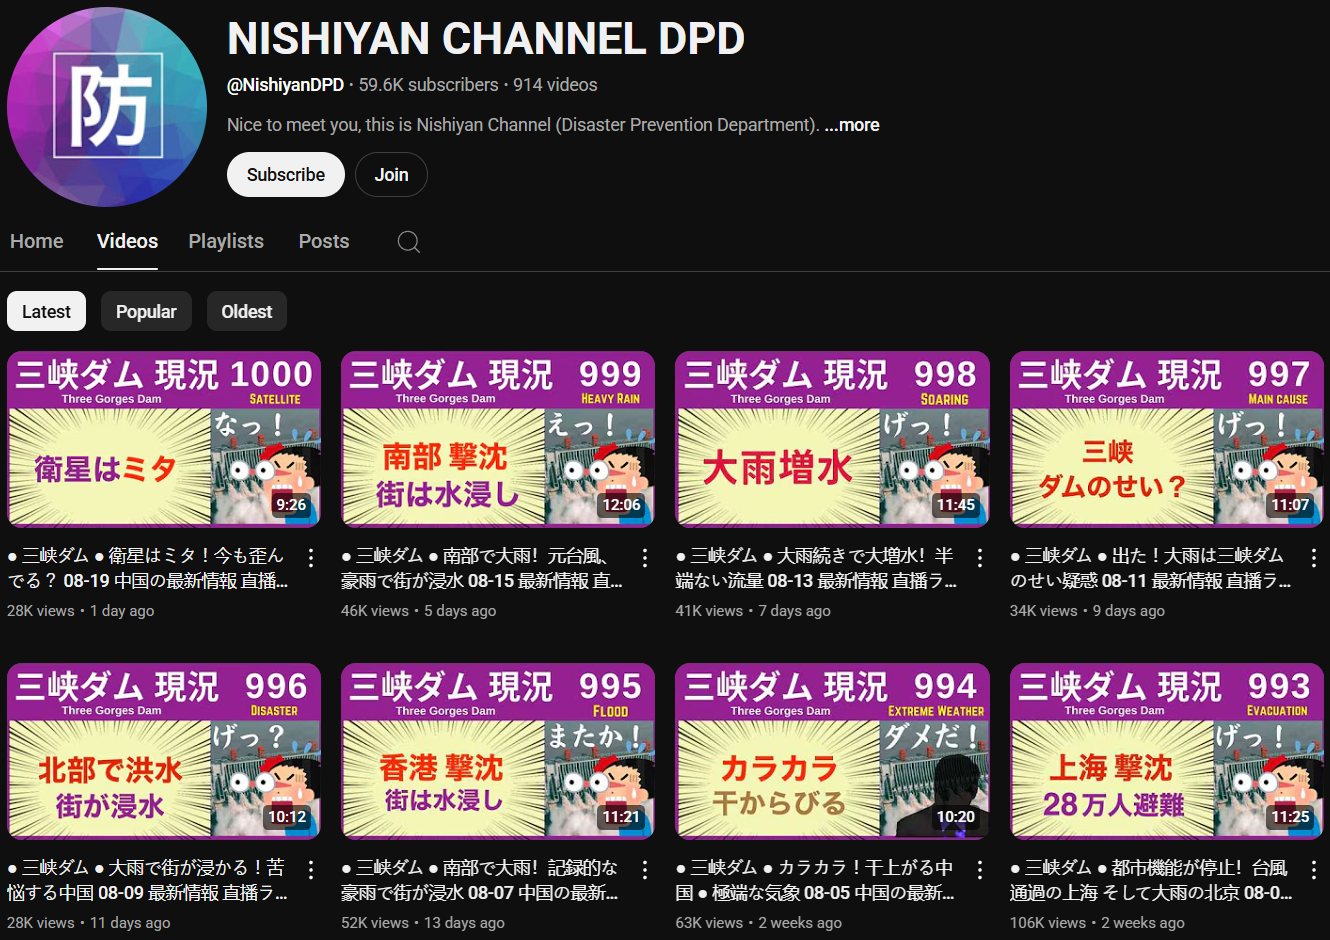Open the 08-13 video title link
1330x940 pixels.
(816, 568)
